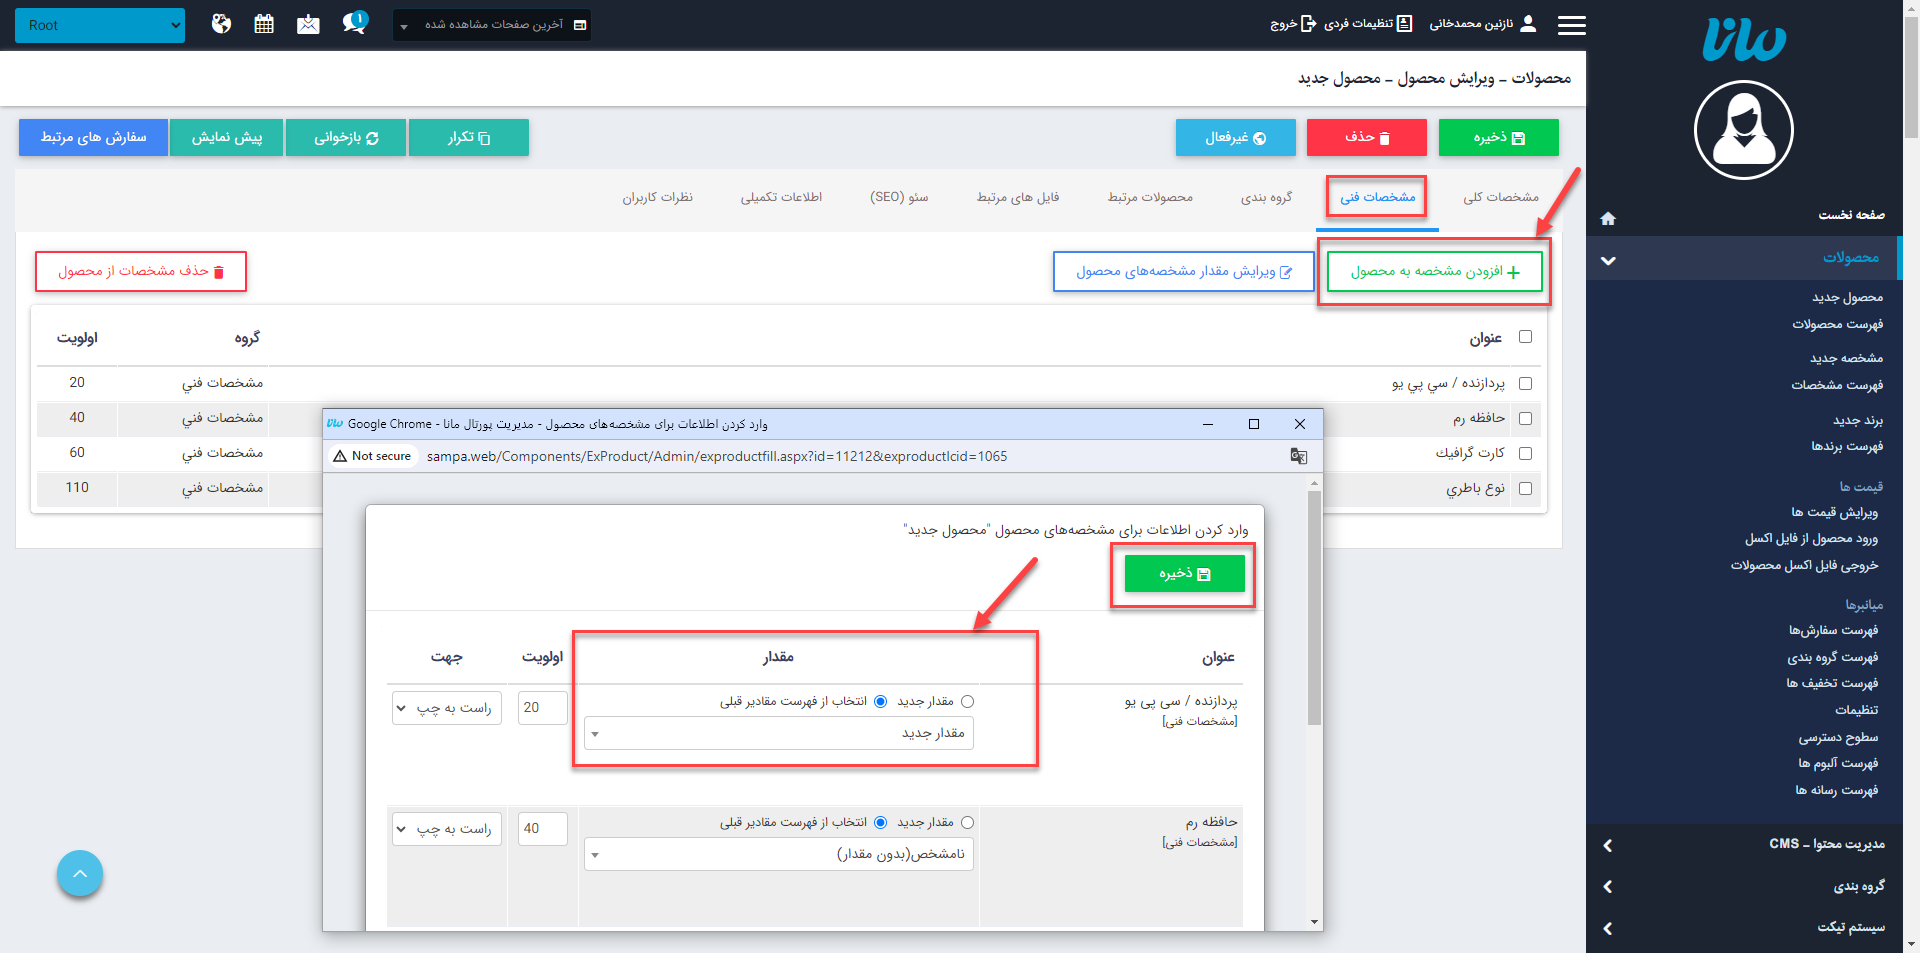The width and height of the screenshot is (1920, 953).
Task: Tick the select-all checkbox beside عنوان header
Action: (x=1525, y=337)
